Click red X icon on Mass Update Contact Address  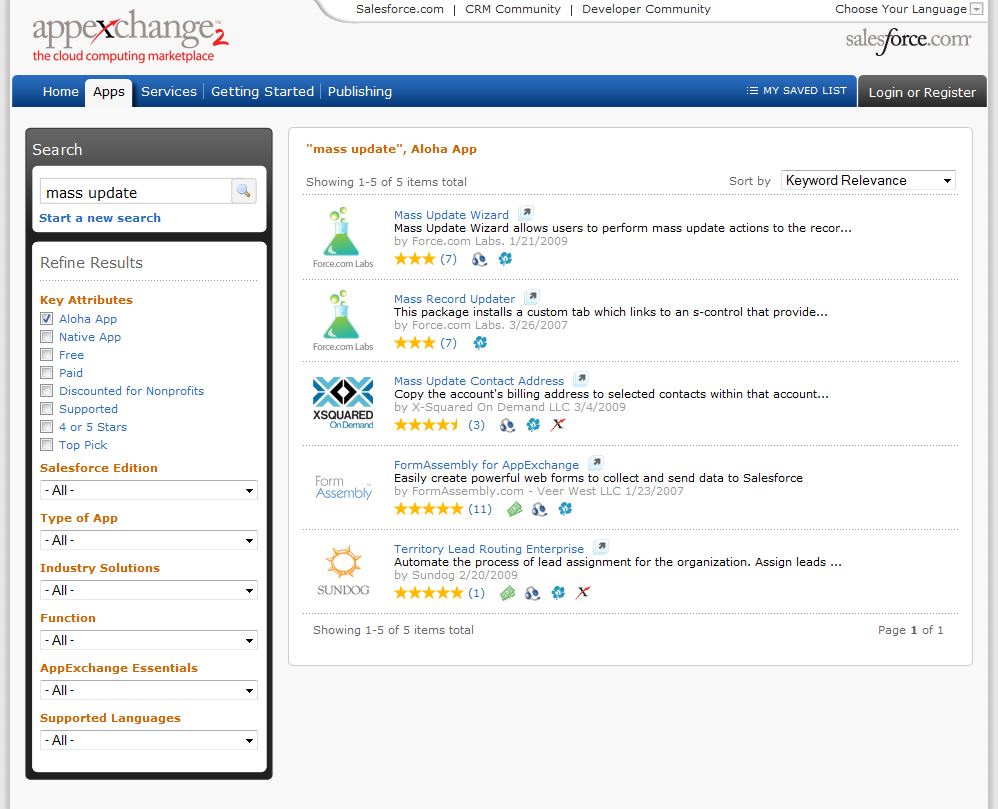558,425
